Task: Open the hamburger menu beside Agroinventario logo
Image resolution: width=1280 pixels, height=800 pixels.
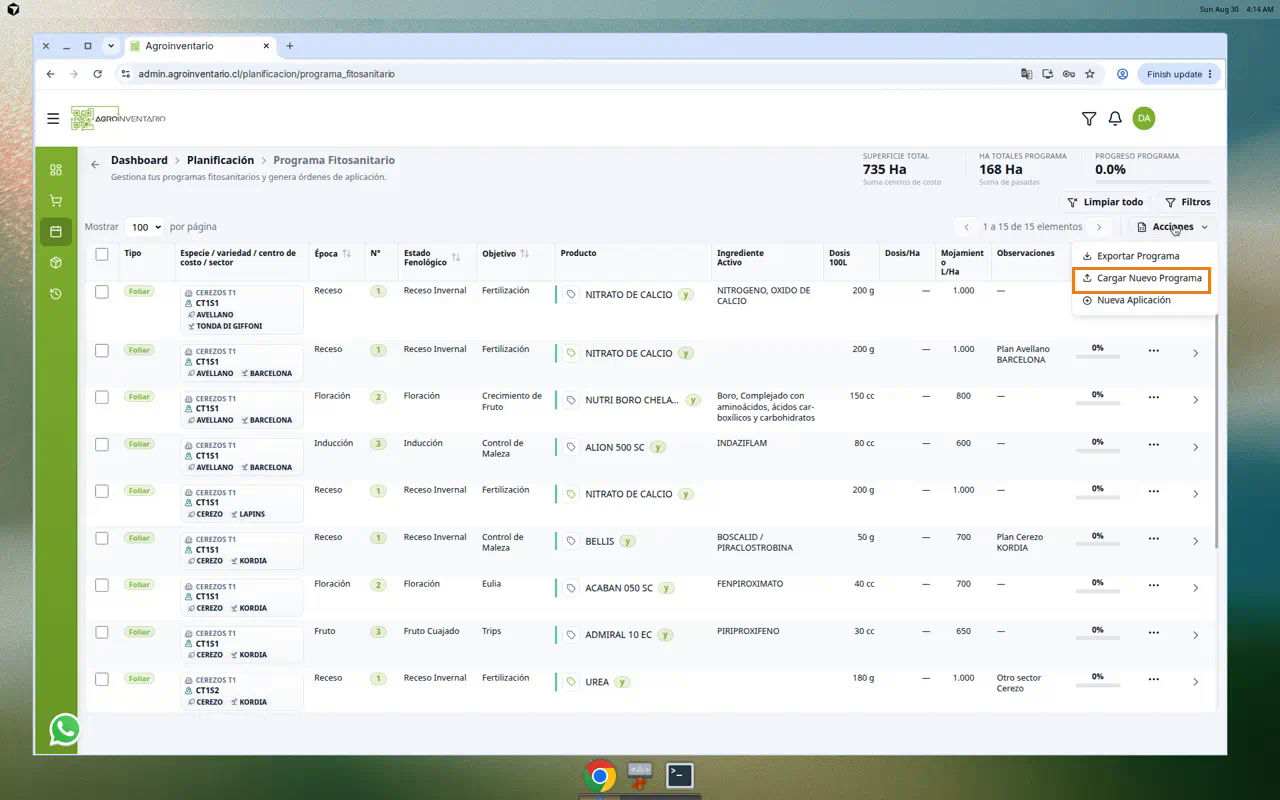Action: tap(53, 118)
